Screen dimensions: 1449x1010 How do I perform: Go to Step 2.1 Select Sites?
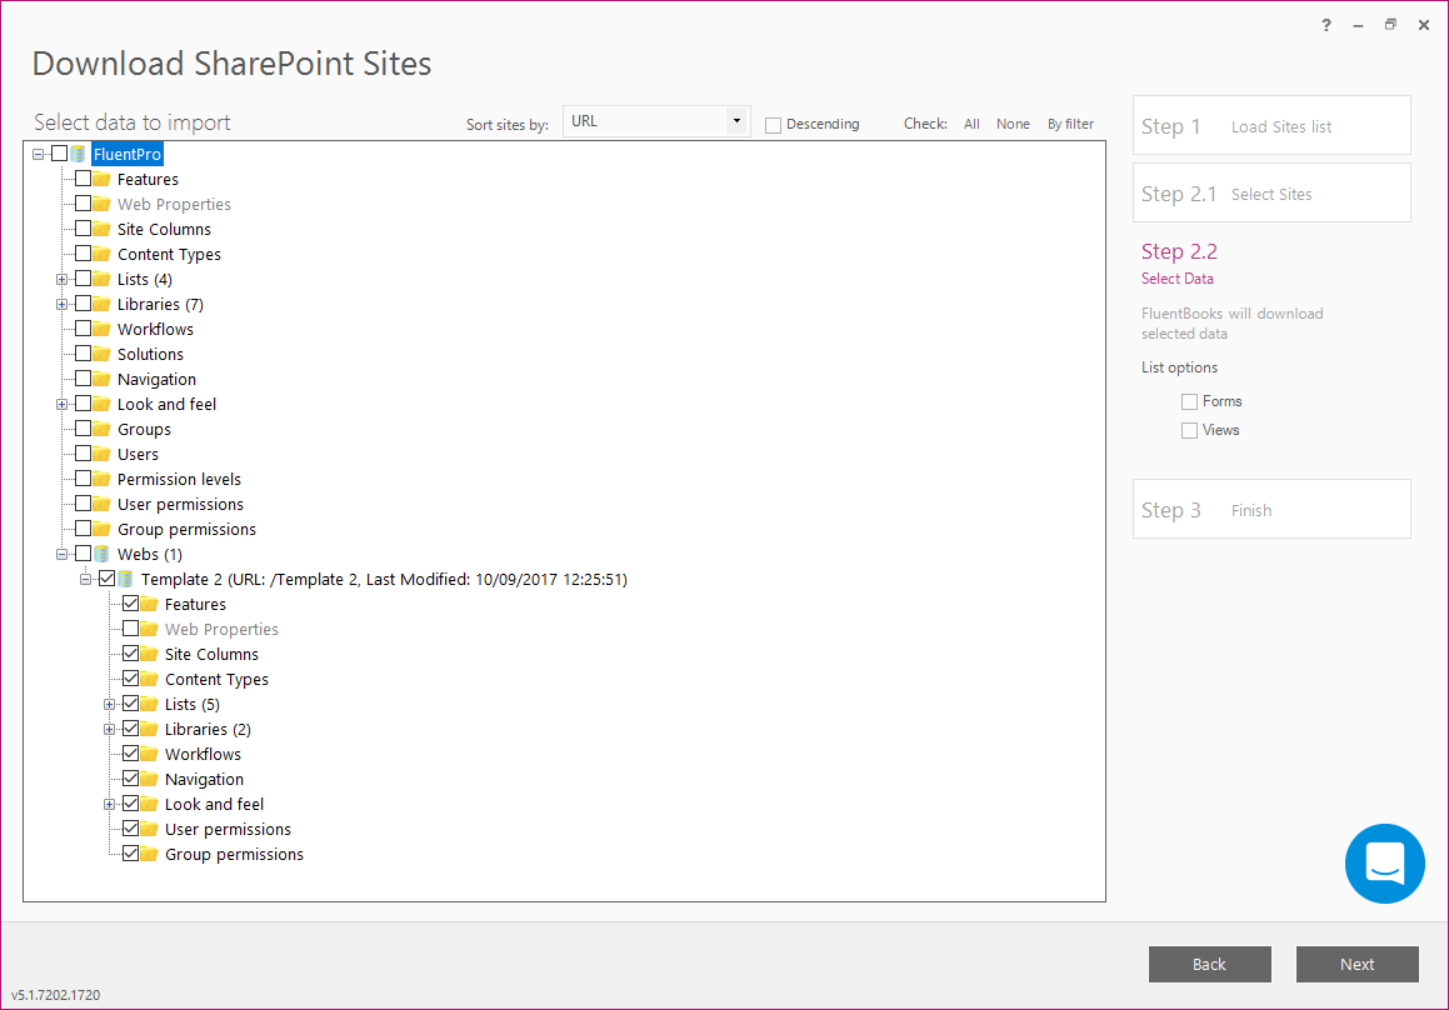[1271, 193]
